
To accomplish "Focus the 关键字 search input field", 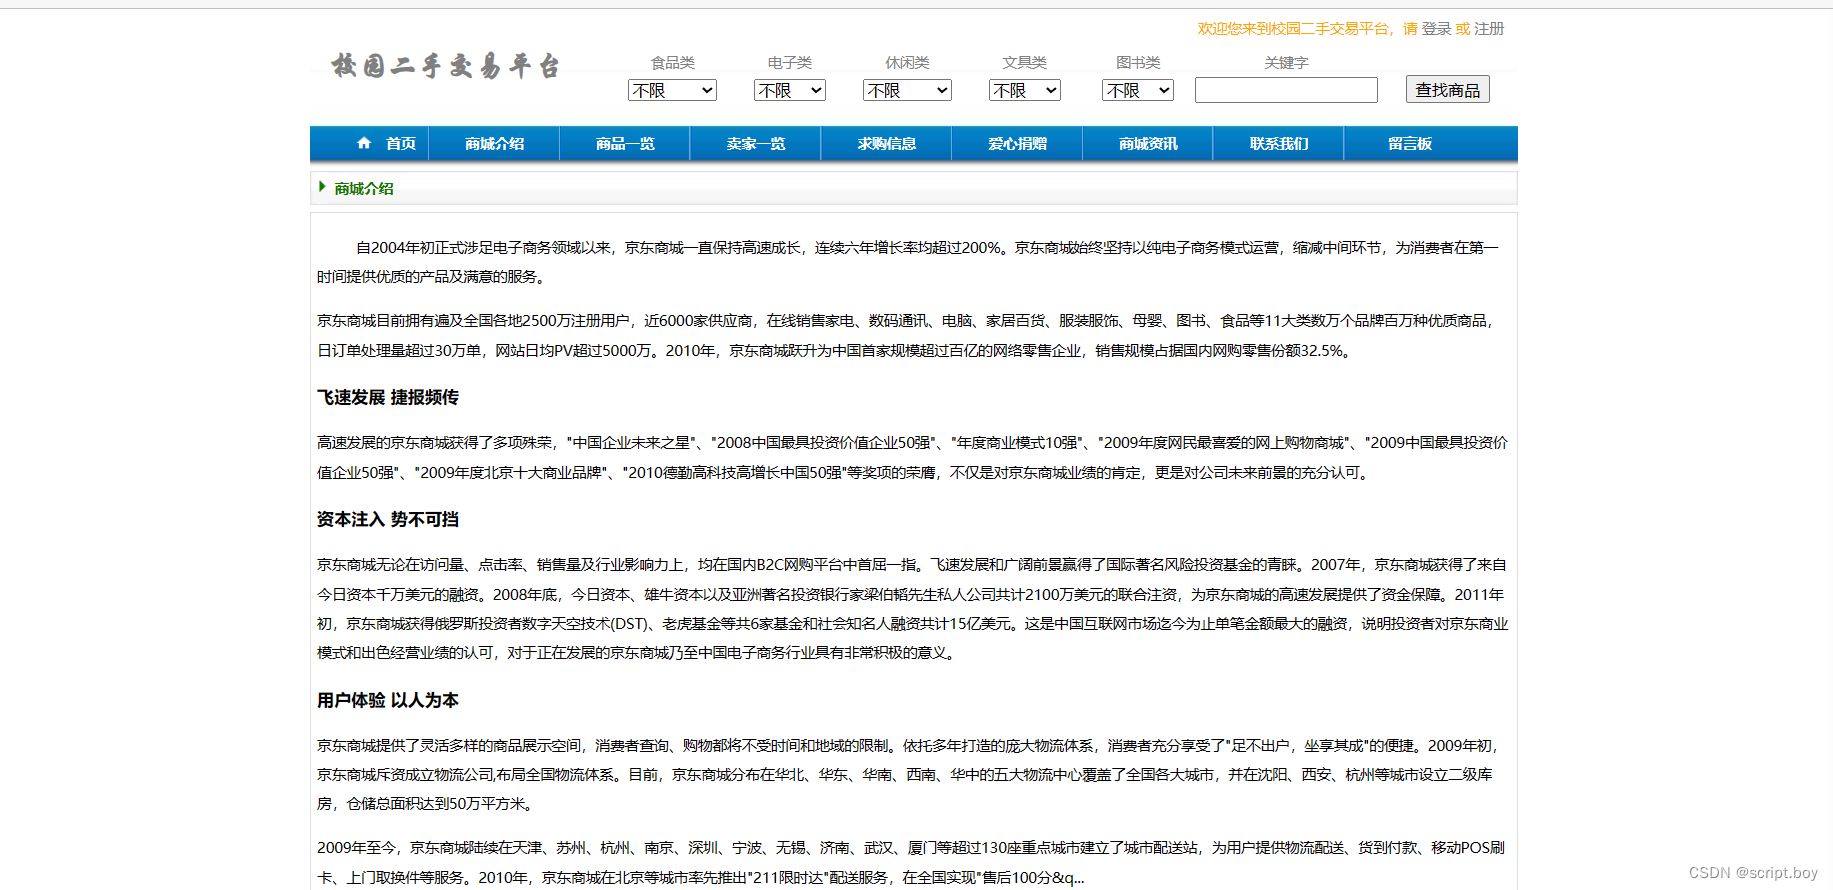I will point(1286,90).
